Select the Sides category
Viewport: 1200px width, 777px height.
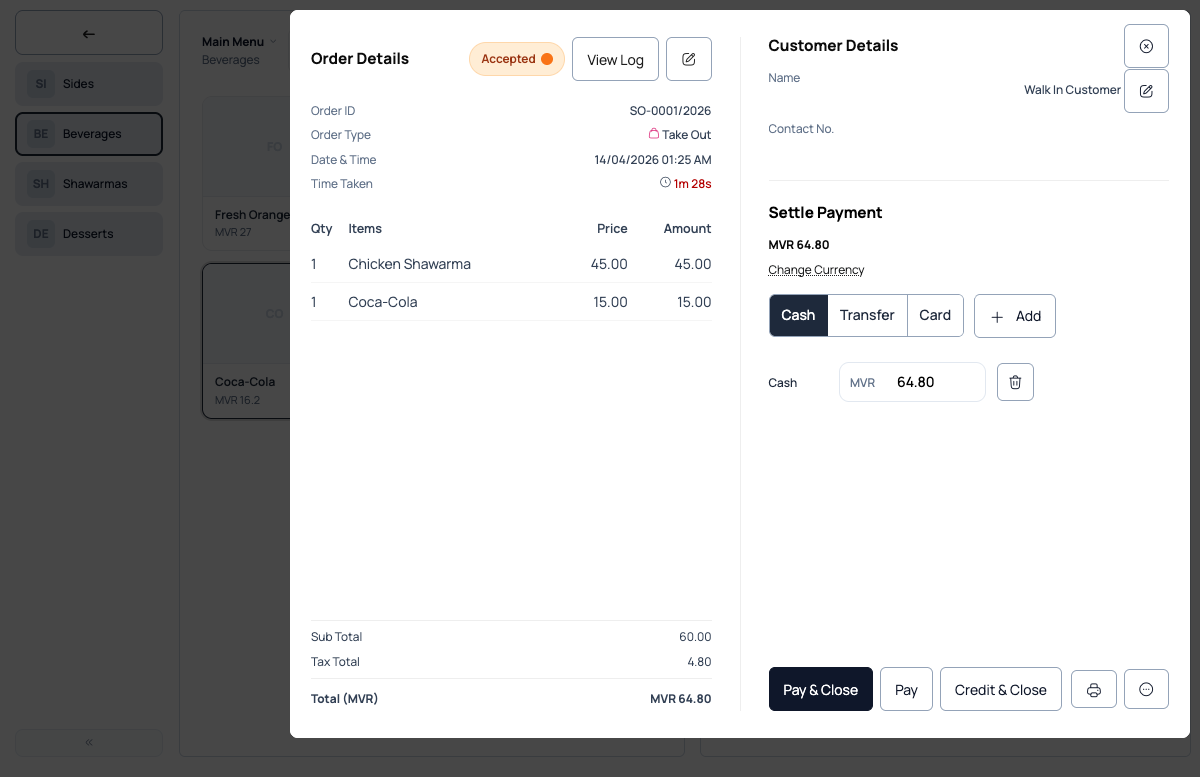[x=89, y=84]
